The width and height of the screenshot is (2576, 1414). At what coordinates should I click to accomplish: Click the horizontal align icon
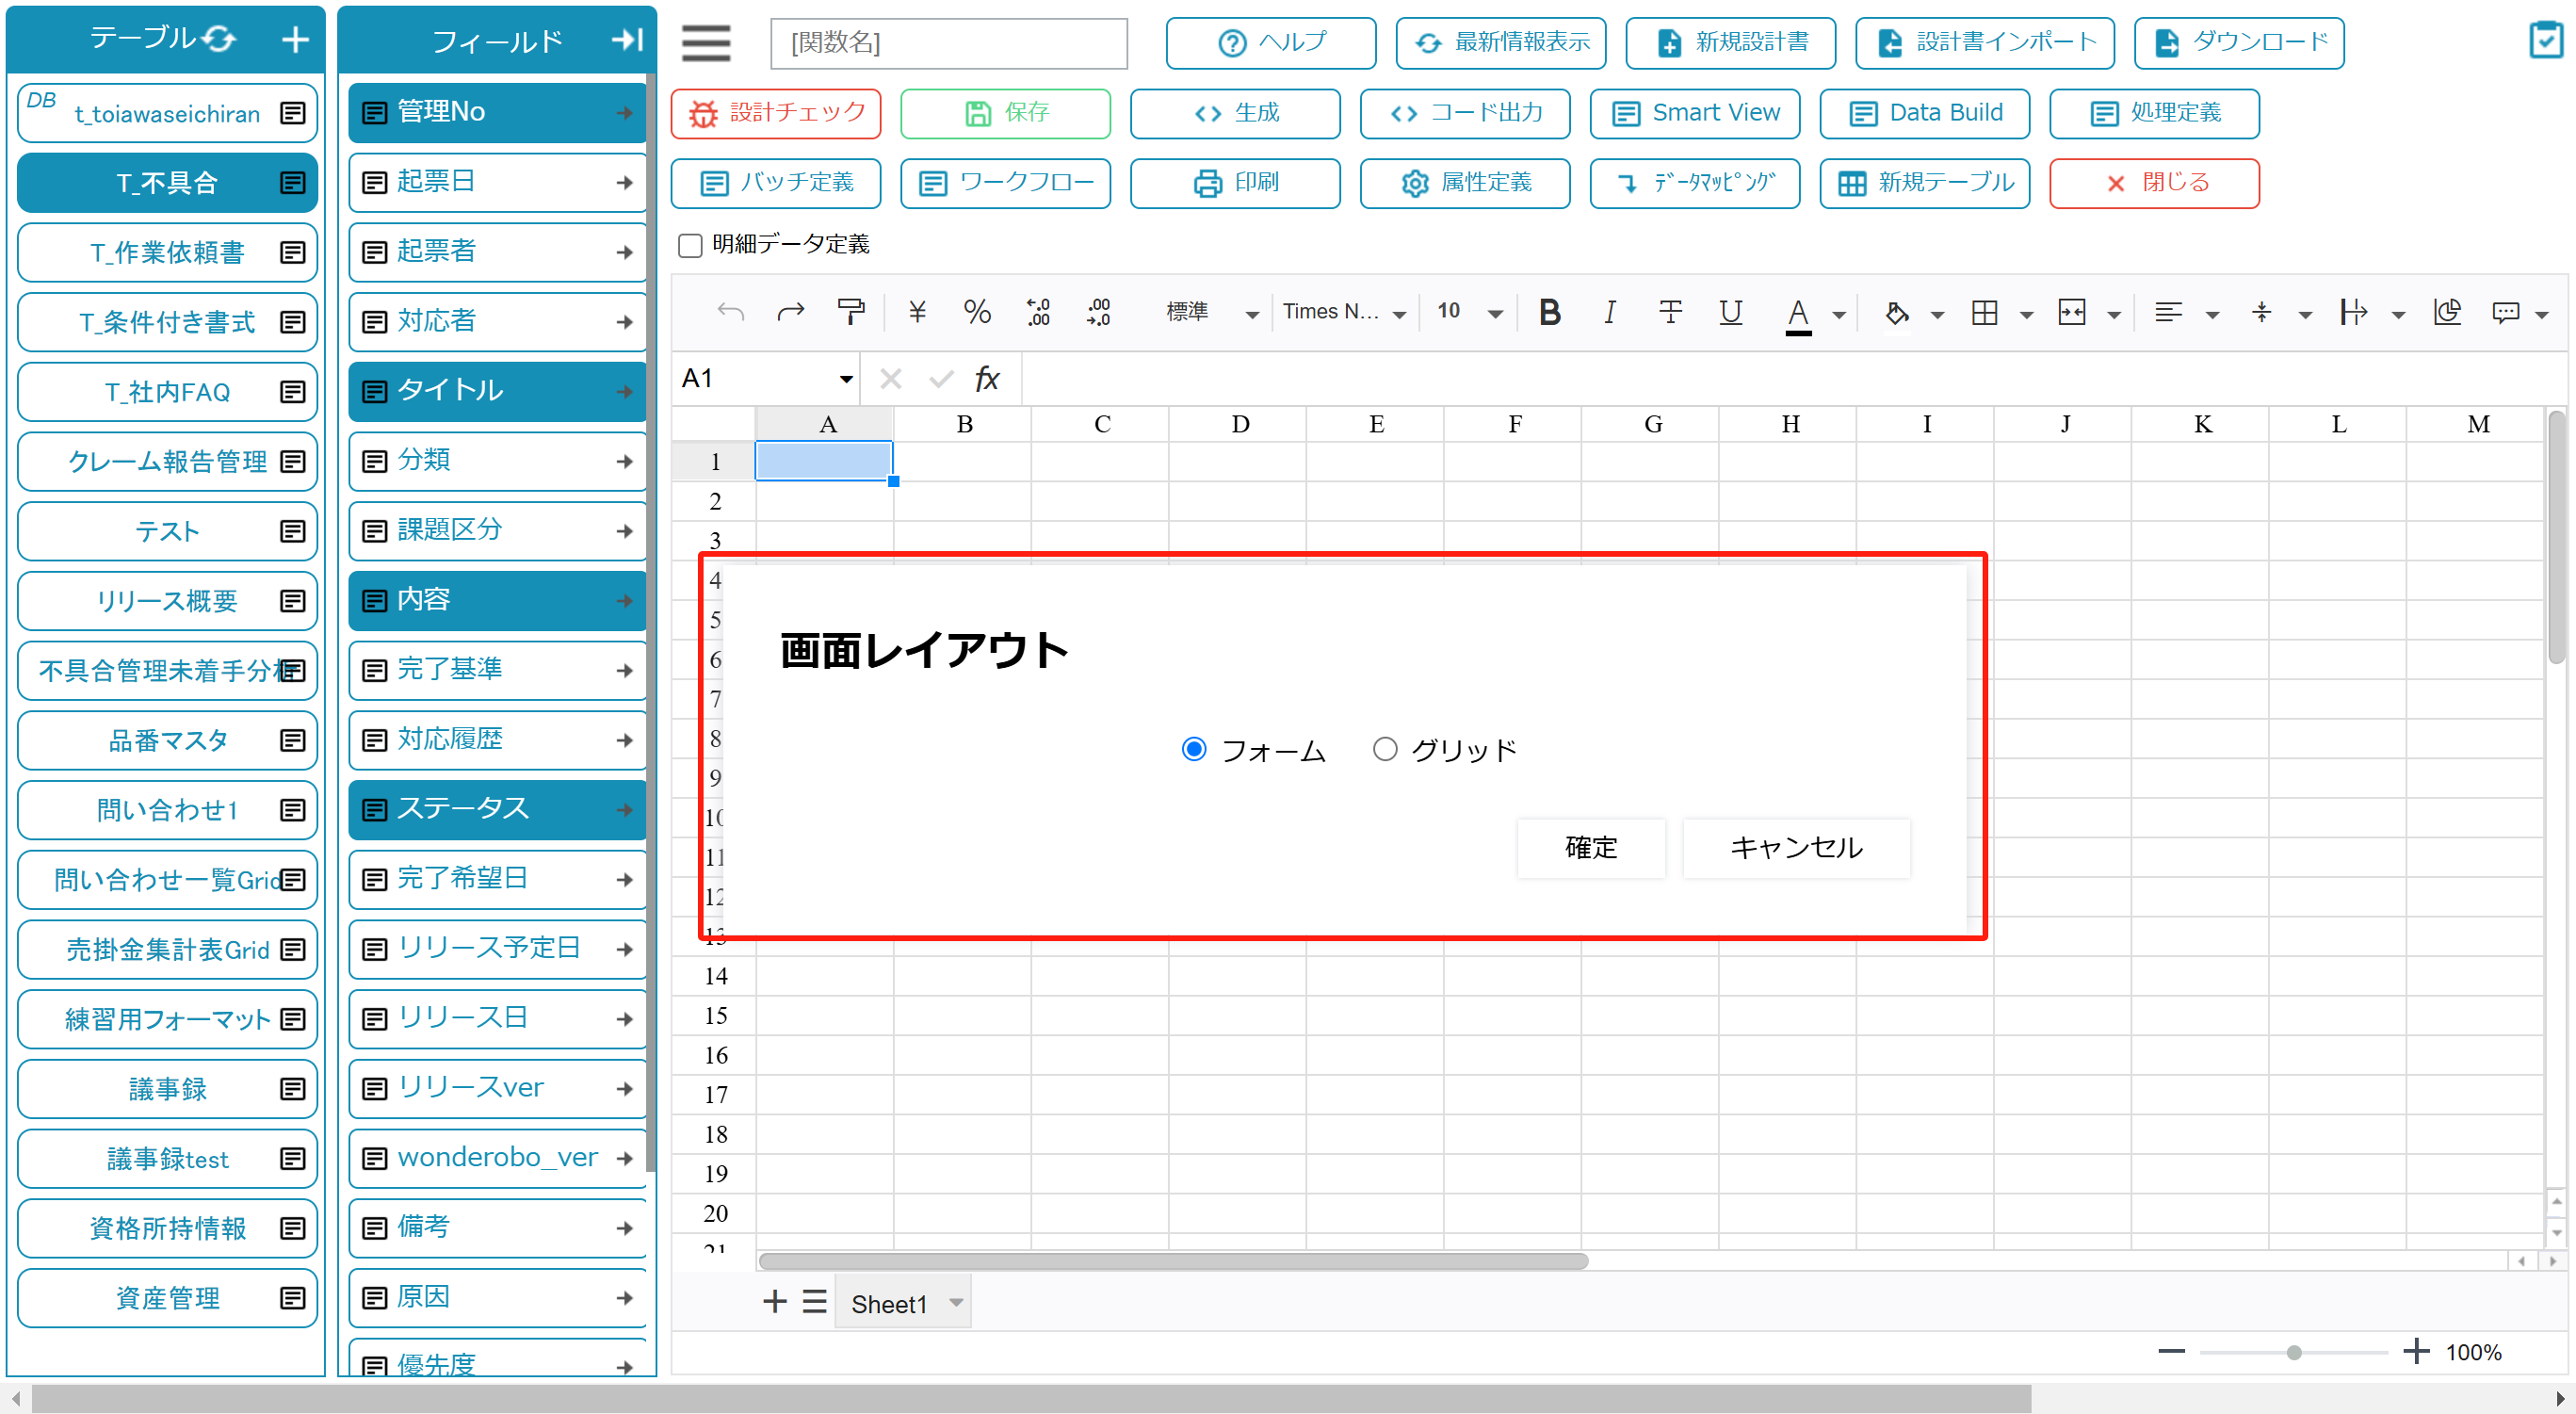tap(2169, 313)
